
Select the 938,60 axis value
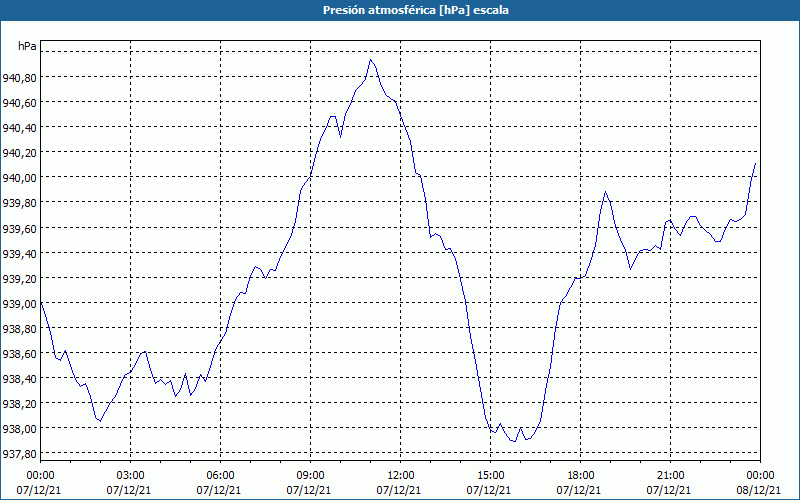click(x=19, y=354)
